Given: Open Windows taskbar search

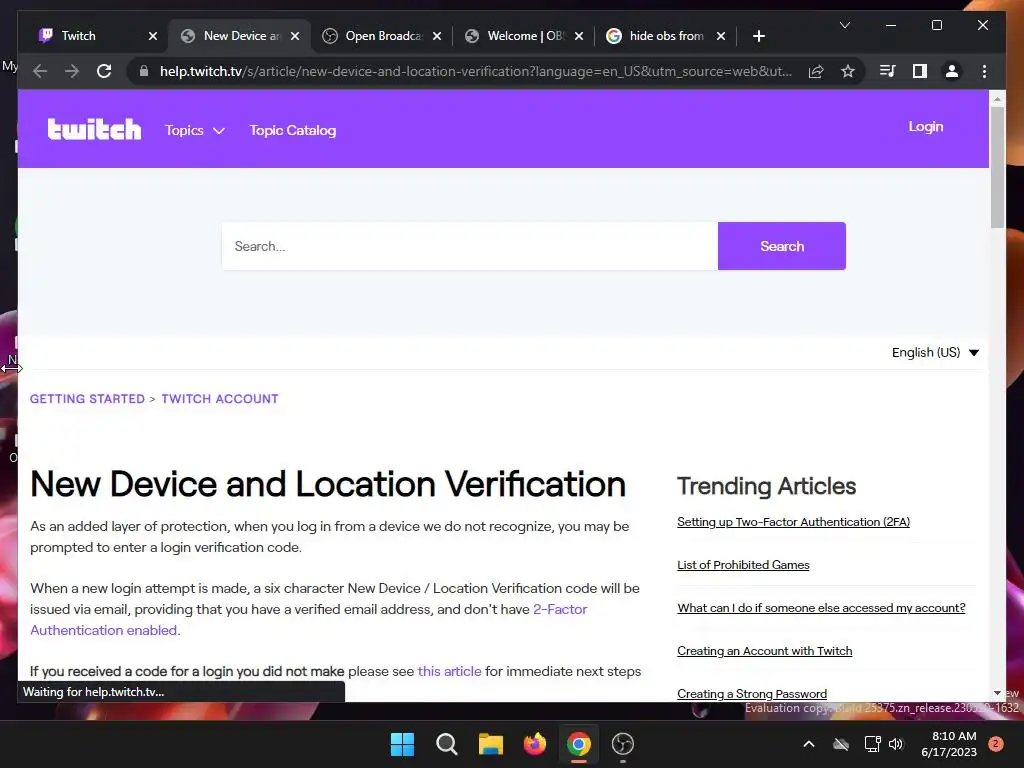Looking at the screenshot, I should 447,744.
